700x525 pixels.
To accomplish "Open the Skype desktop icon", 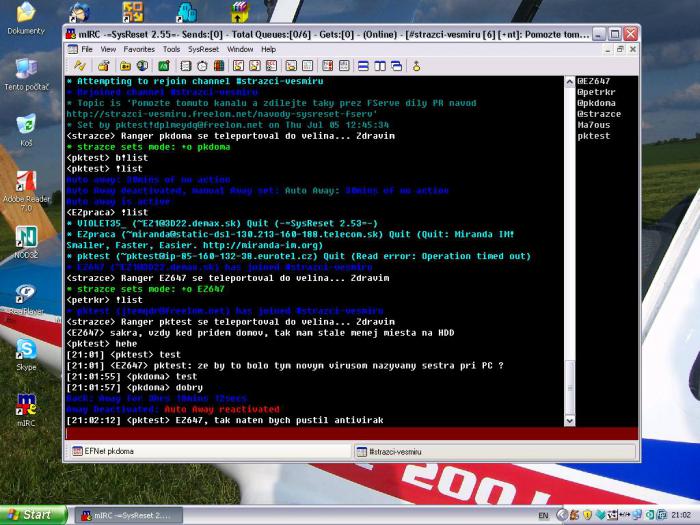I will click(x=26, y=354).
